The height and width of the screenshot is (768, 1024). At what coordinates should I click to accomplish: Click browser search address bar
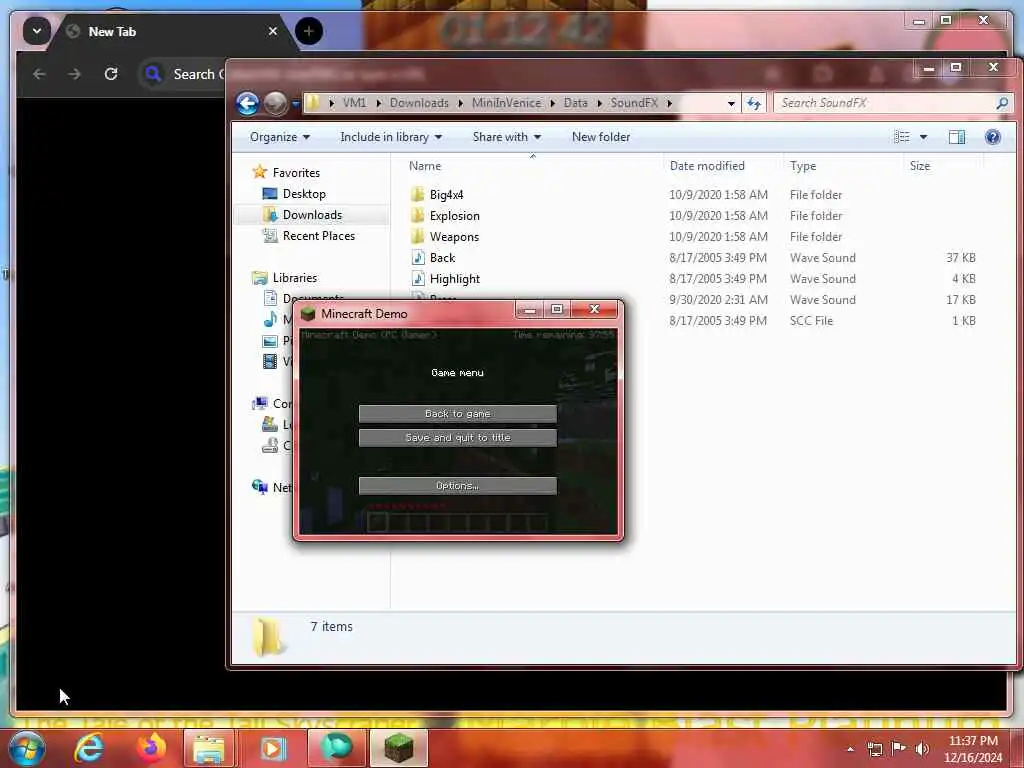[183, 74]
